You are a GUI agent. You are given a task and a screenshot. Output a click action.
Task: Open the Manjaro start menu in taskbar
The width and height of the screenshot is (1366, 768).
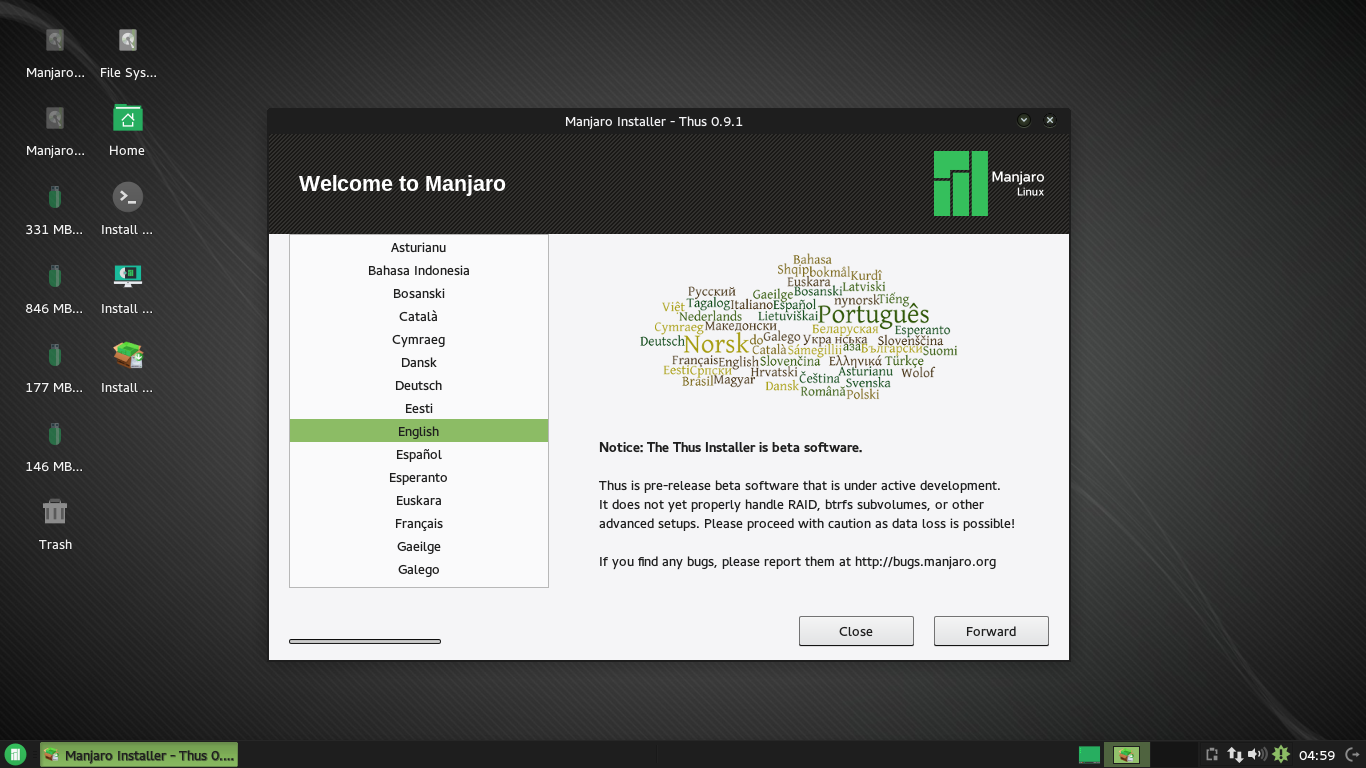point(15,755)
